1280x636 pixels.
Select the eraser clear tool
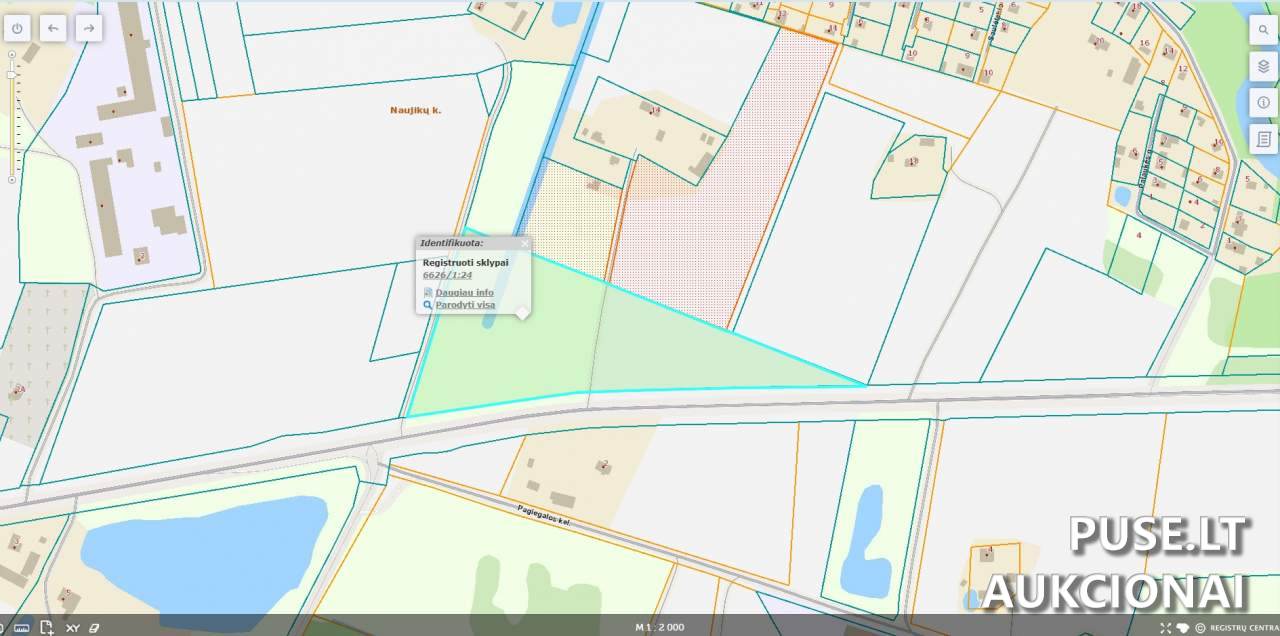click(96, 628)
